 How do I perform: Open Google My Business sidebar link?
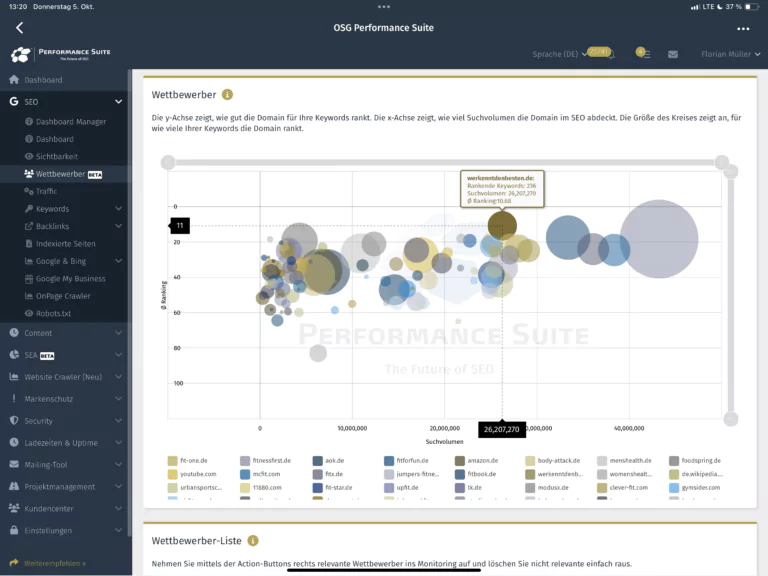[70, 279]
